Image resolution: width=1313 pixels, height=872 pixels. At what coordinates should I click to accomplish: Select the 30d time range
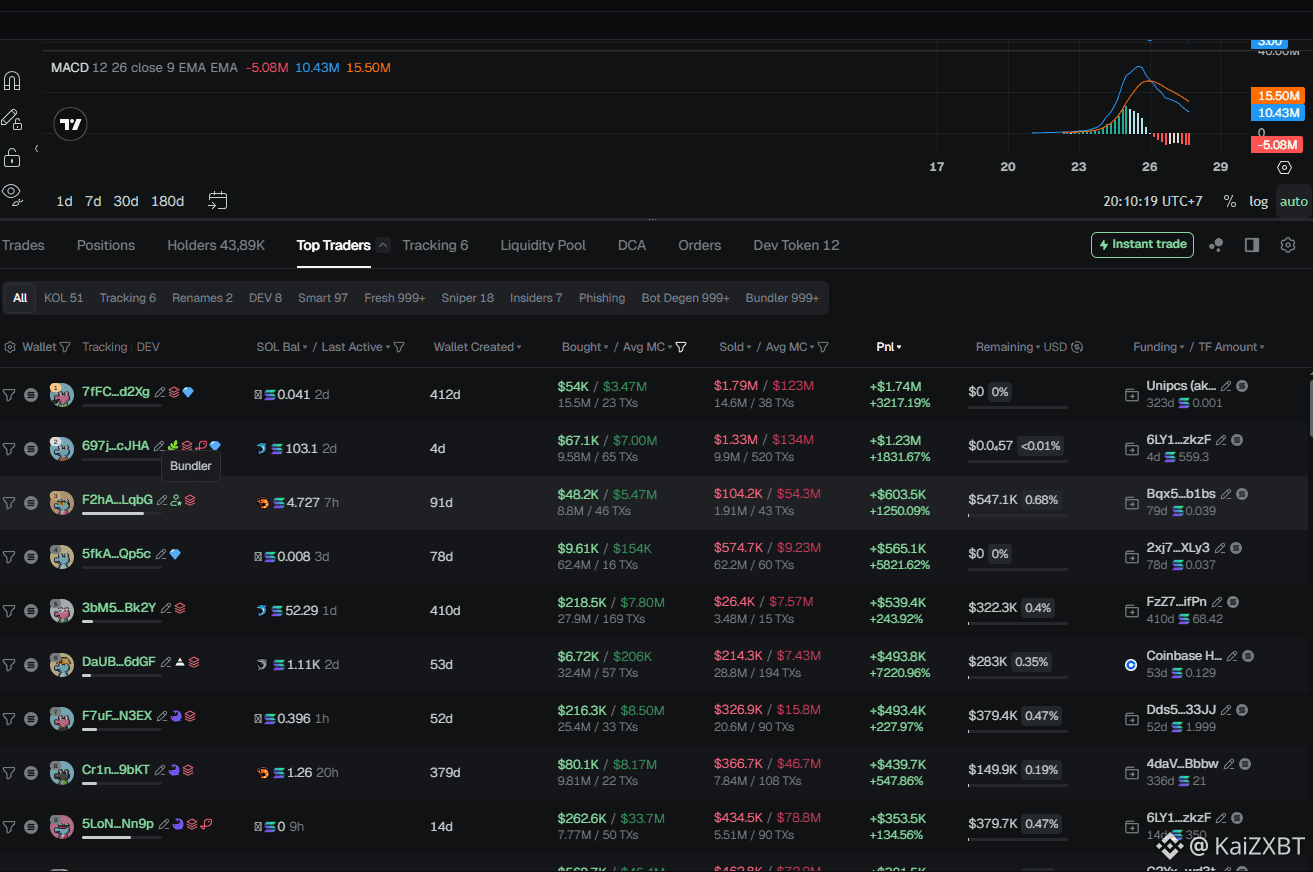(x=126, y=201)
